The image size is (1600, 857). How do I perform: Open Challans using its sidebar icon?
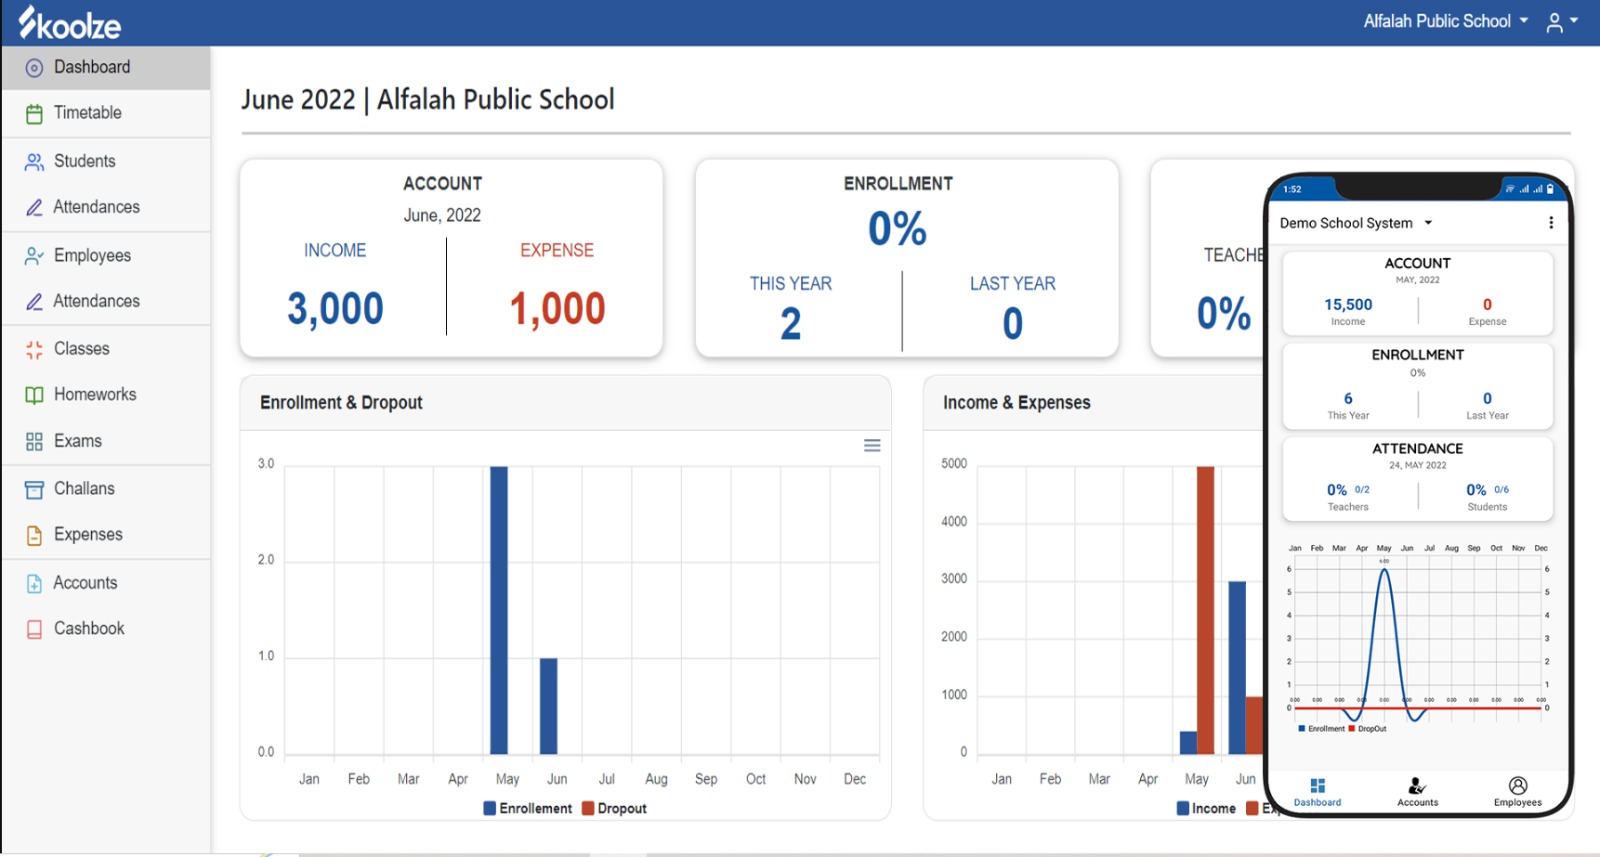pos(34,490)
